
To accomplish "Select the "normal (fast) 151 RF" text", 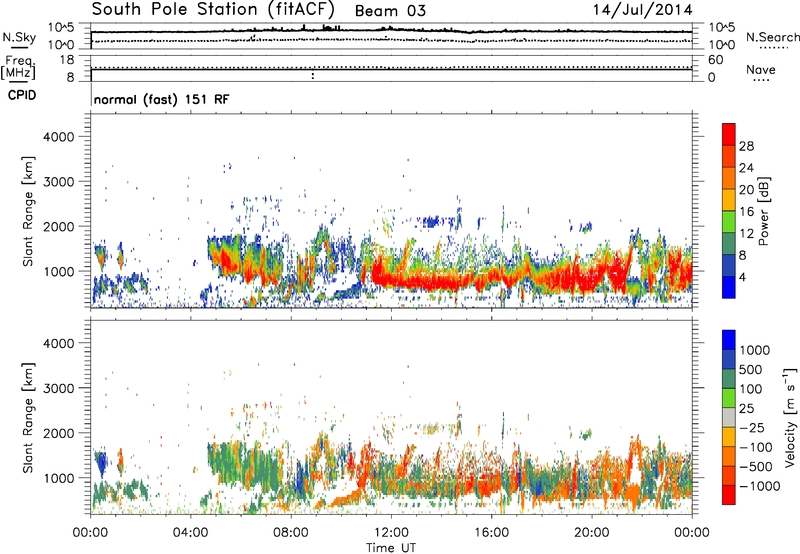I will 161,99.
